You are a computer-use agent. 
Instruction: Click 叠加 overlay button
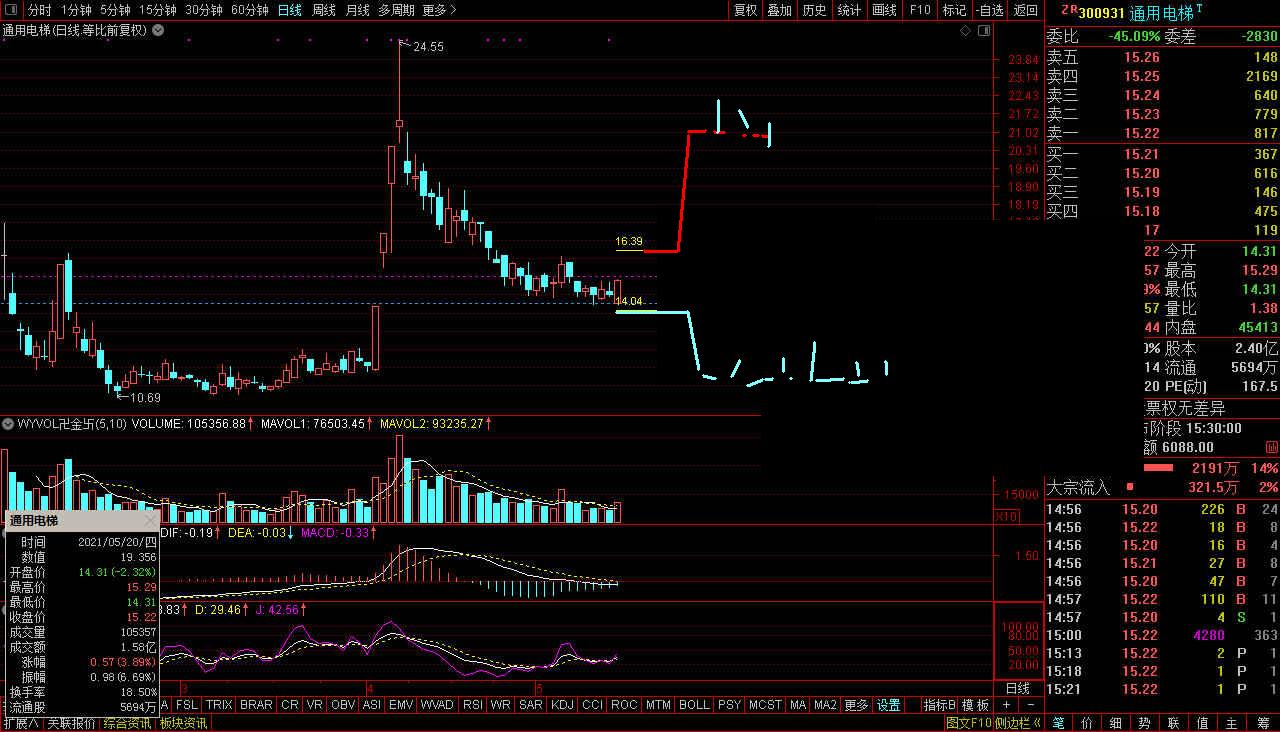coord(780,10)
